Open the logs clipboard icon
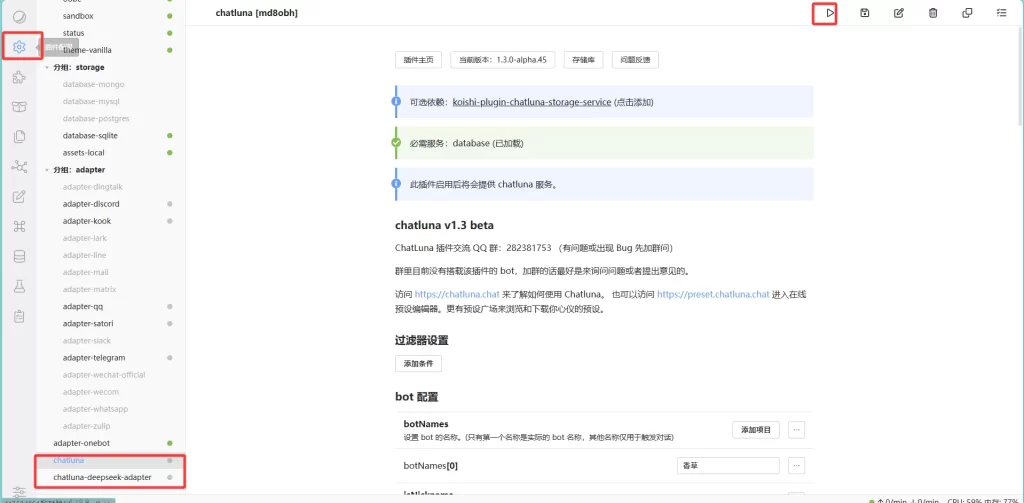 [x=19, y=316]
